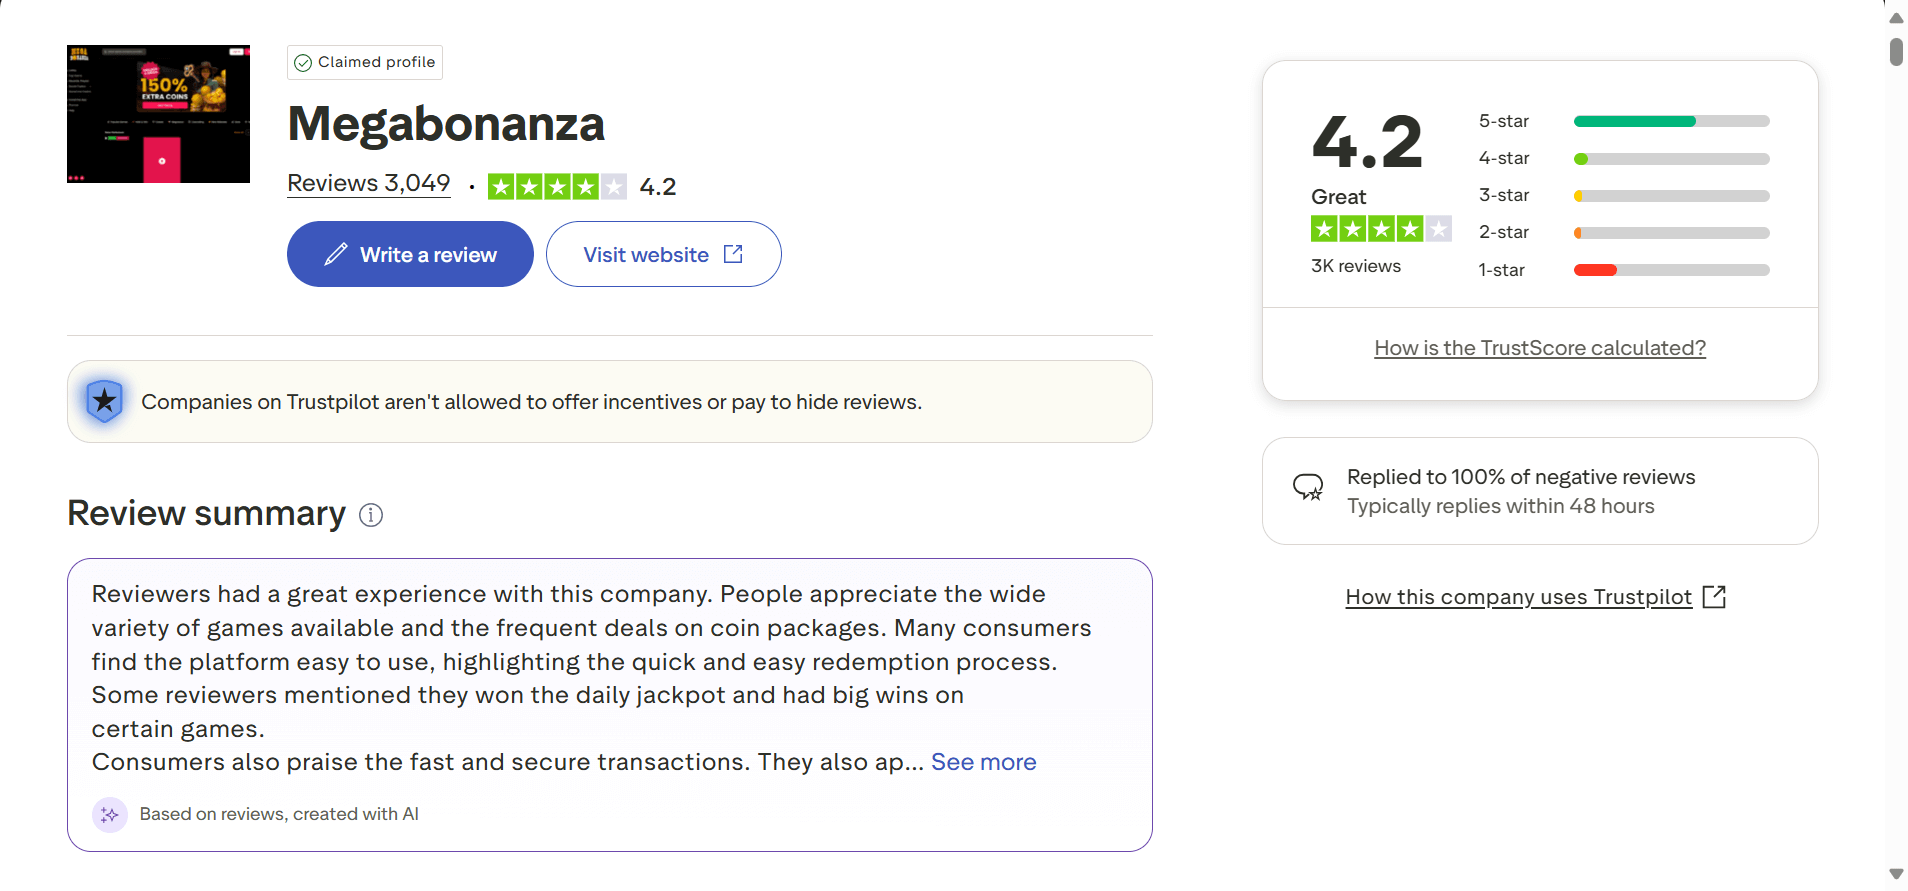Open How this company uses Trustpilot
This screenshot has width=1908, height=891.
(1518, 597)
